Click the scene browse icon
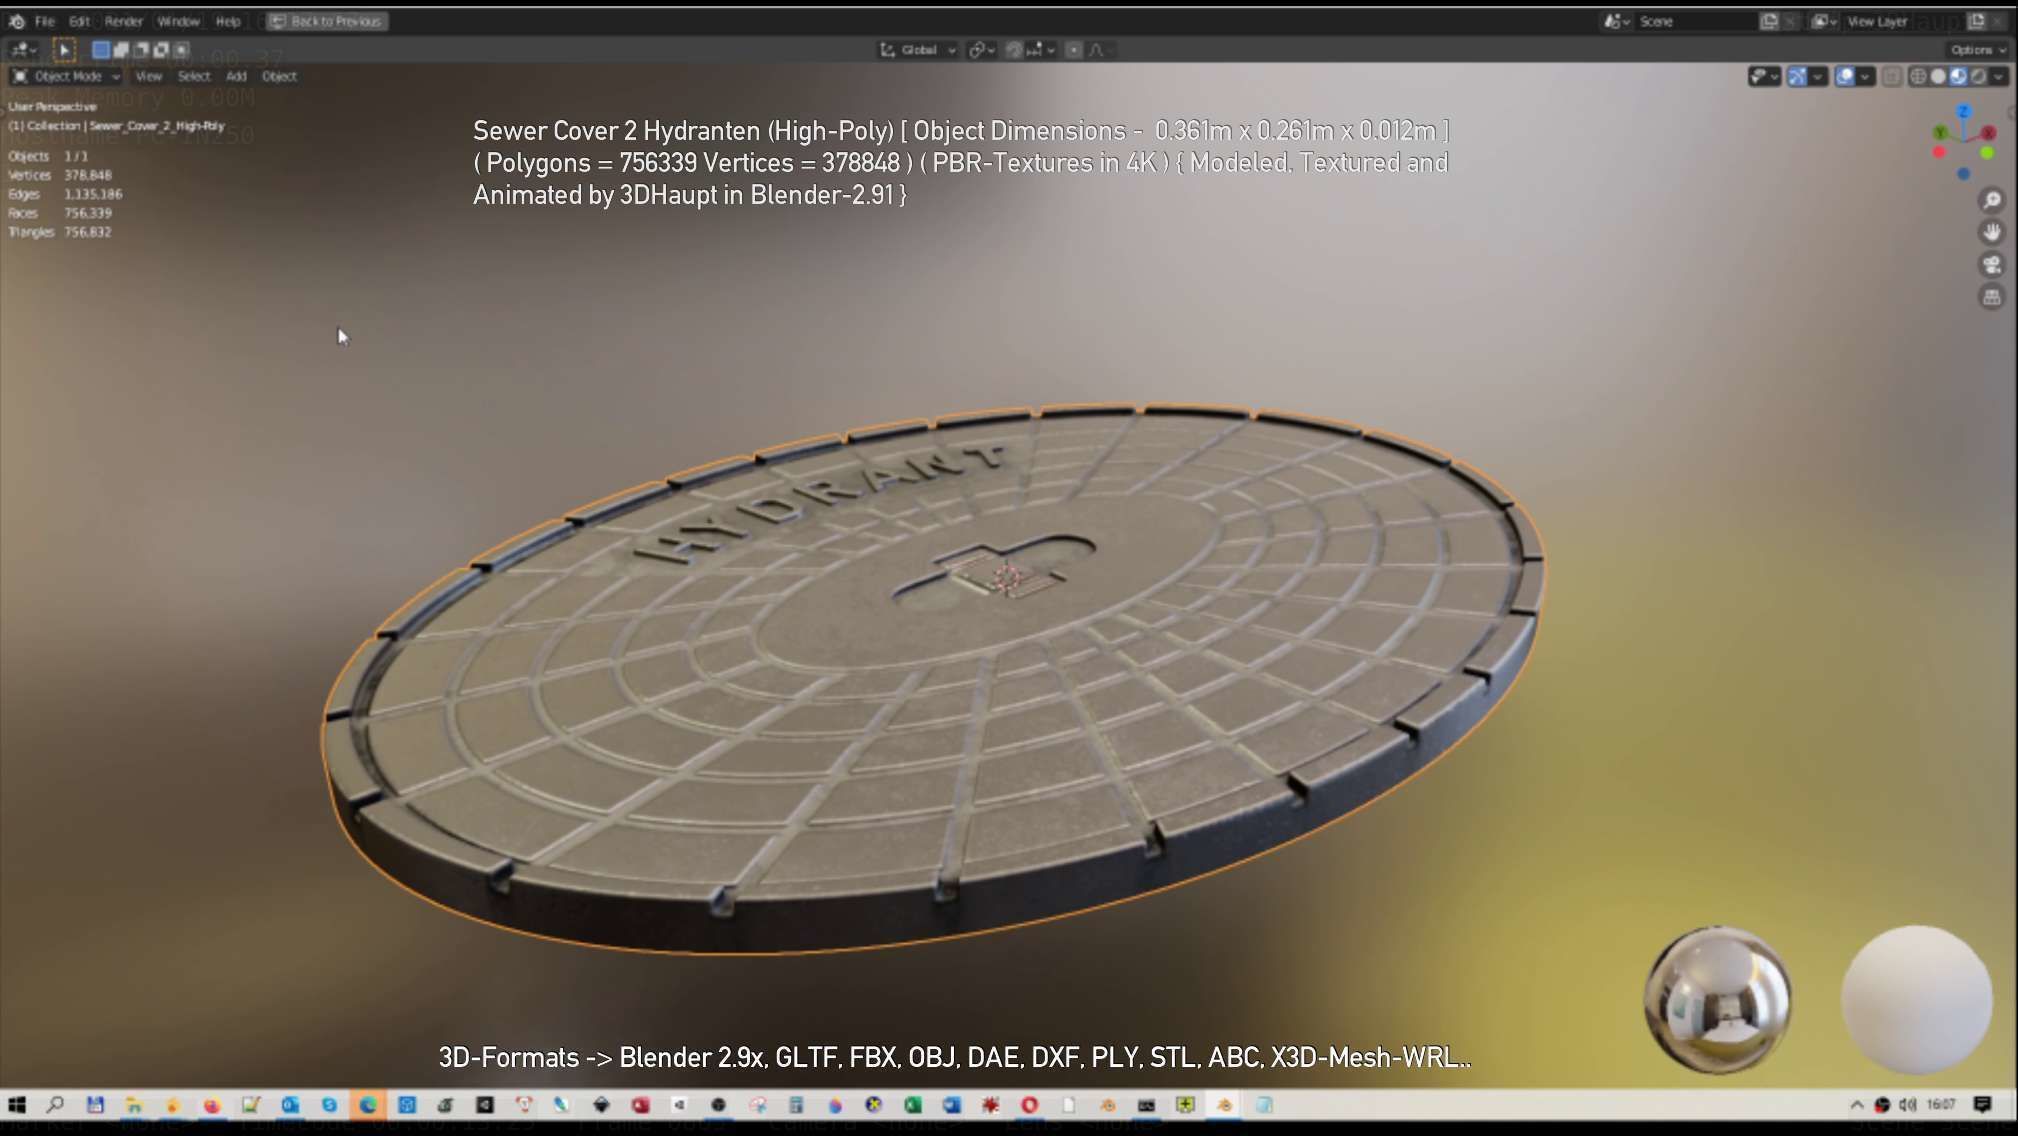The height and width of the screenshot is (1136, 2018). pyautogui.click(x=1616, y=21)
